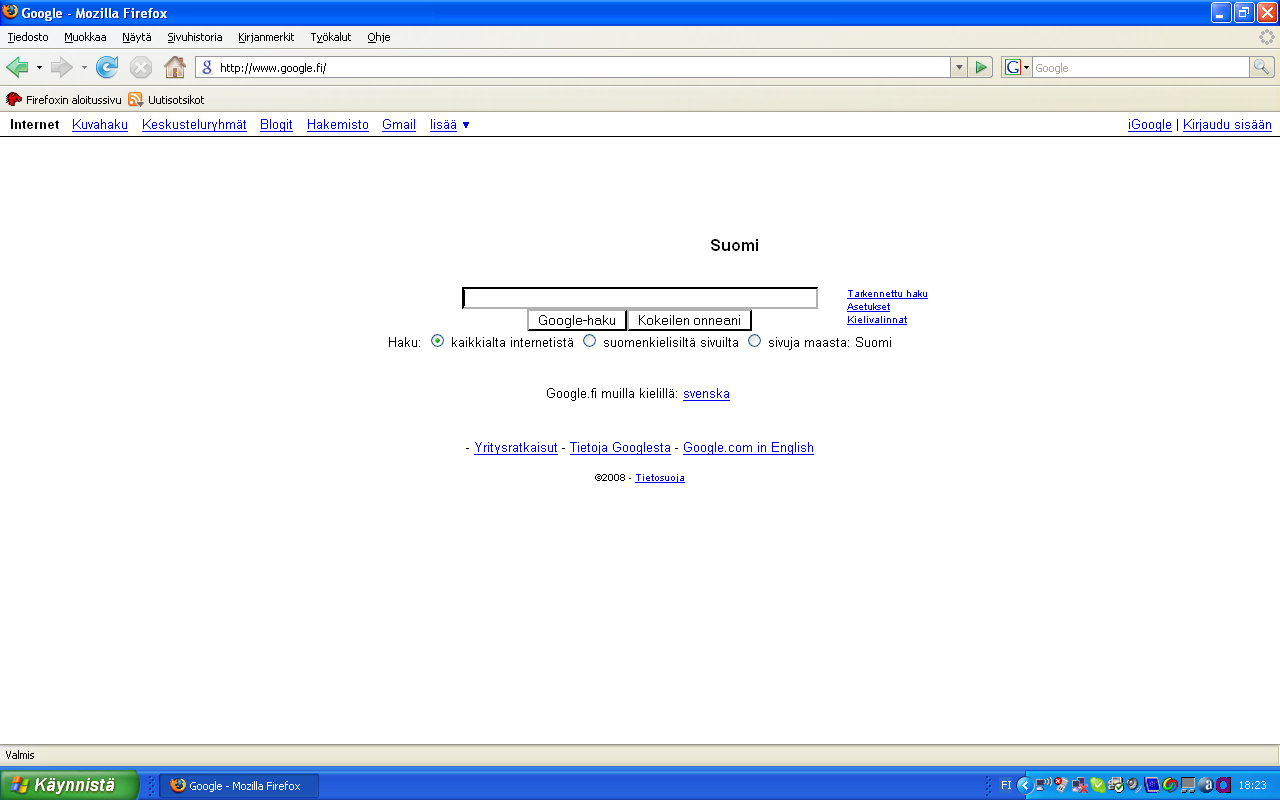Click the Kirjaudu sisään sign-in link
The width and height of the screenshot is (1280, 800).
pos(1227,125)
